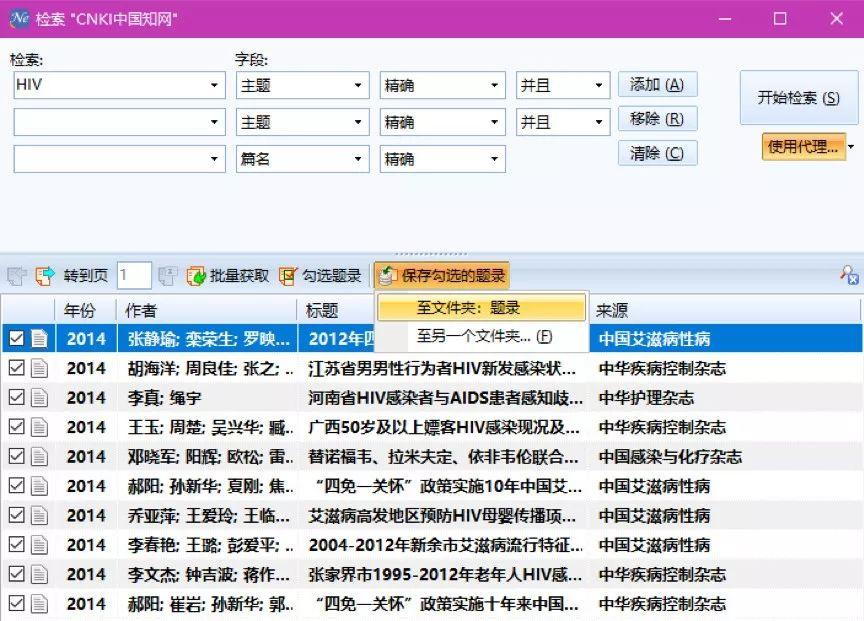Uncheck the 郝阳; 孙新华; 夏刚 record checkbox
Image resolution: width=864 pixels, height=621 pixels.
tap(17, 485)
